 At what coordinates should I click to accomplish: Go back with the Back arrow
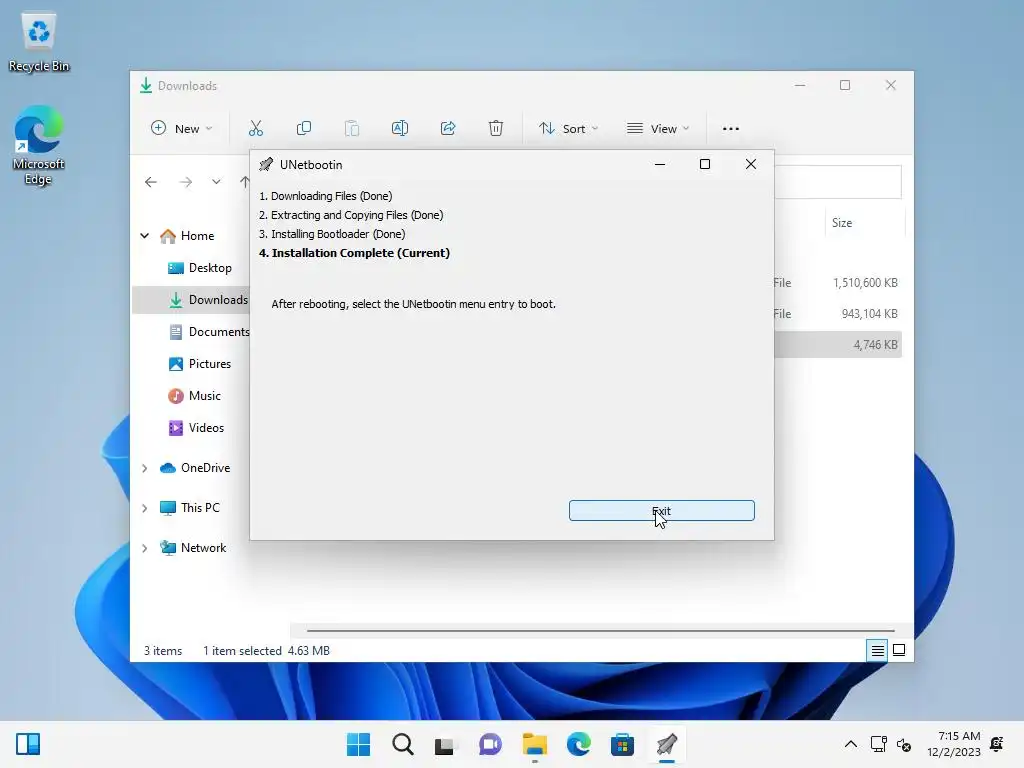coord(151,182)
